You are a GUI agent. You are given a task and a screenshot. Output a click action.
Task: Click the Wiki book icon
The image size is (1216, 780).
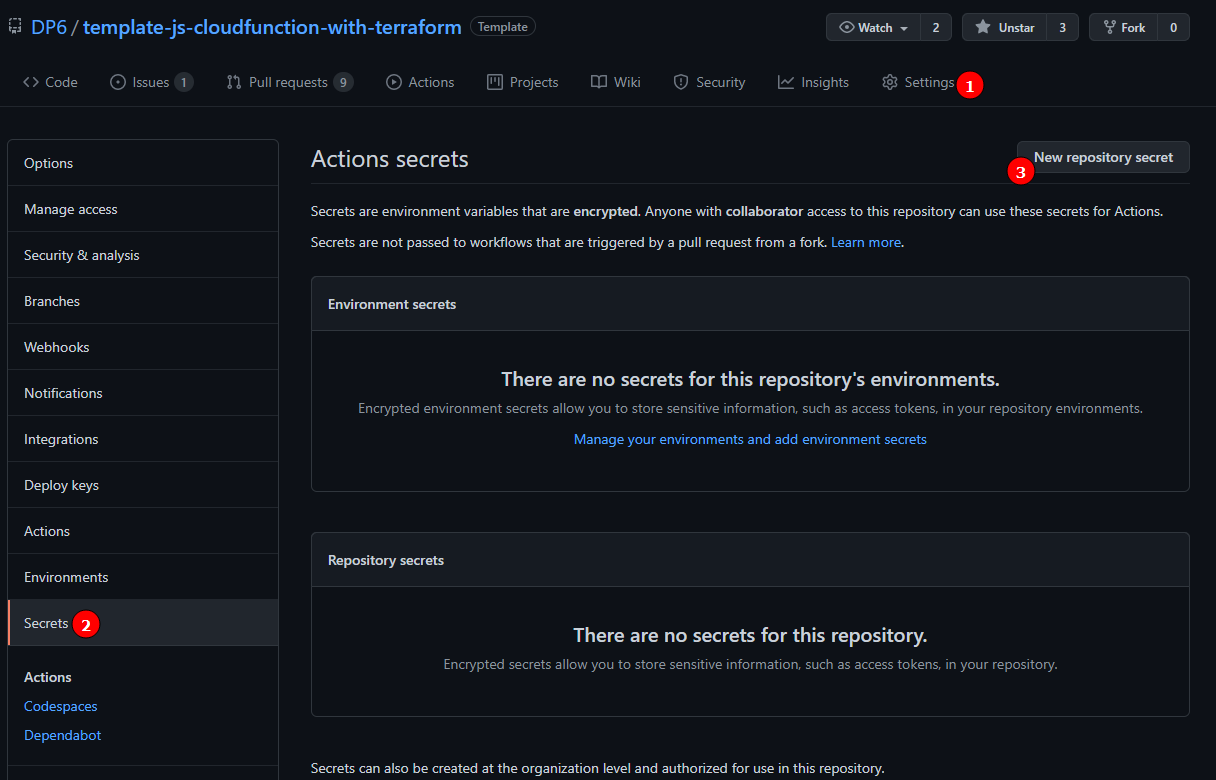pyautogui.click(x=599, y=82)
